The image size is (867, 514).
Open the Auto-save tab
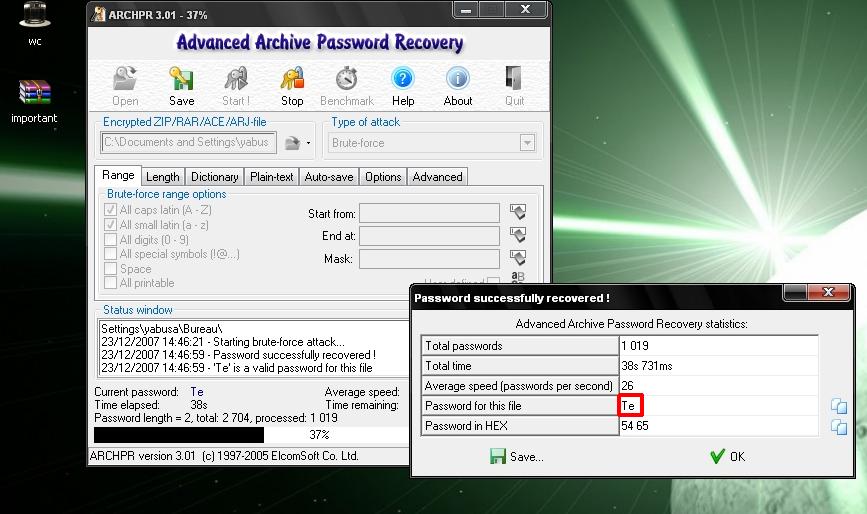329,177
